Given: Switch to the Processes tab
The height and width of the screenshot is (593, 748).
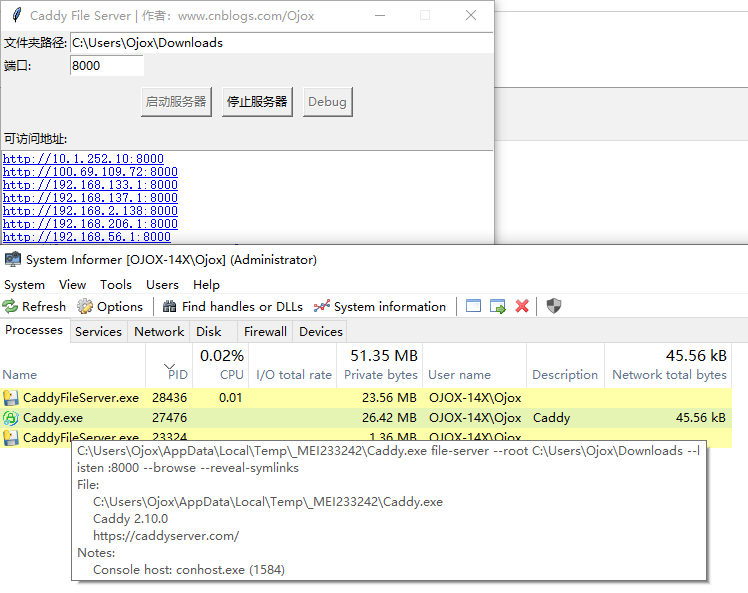Looking at the screenshot, I should pos(34,330).
